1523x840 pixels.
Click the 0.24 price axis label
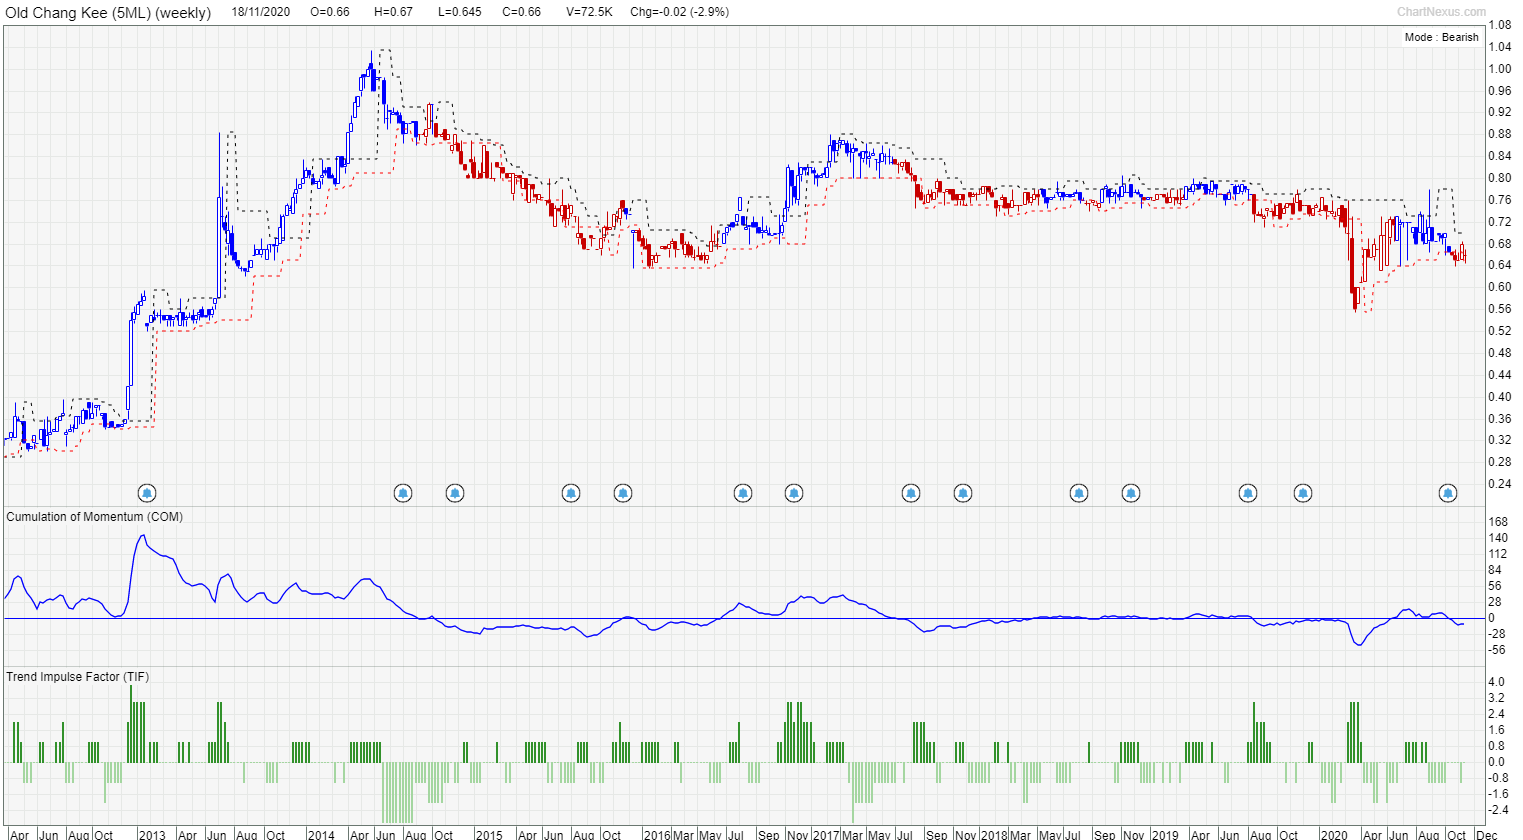[x=1499, y=484]
